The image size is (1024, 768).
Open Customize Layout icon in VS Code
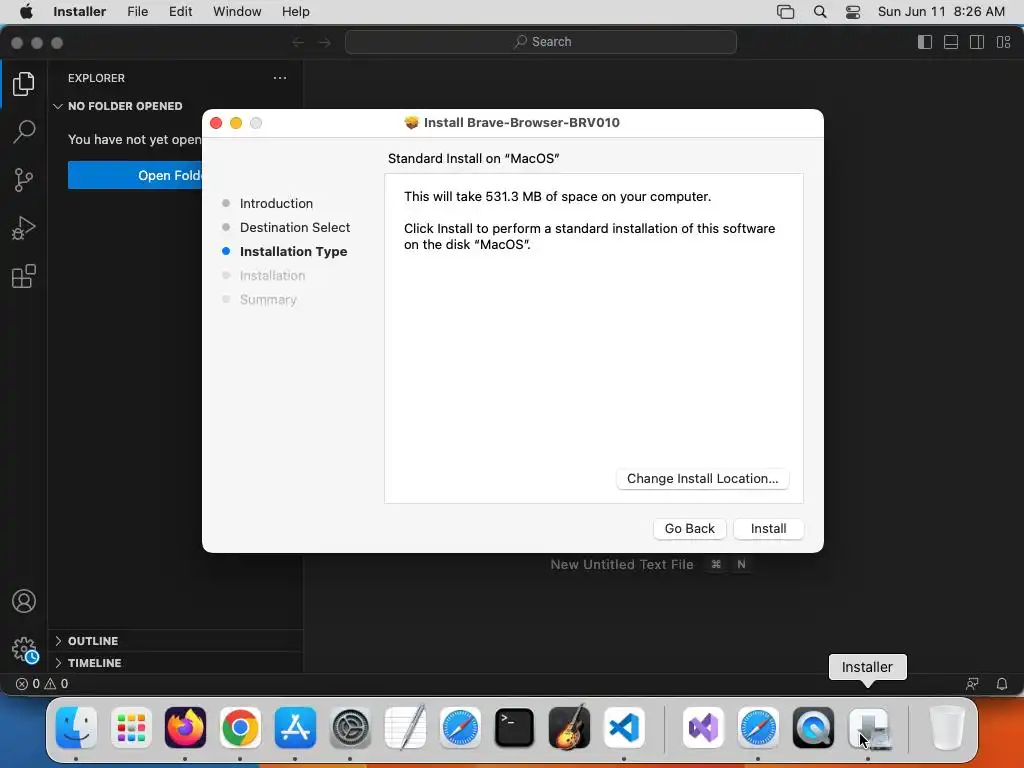pos(1004,42)
